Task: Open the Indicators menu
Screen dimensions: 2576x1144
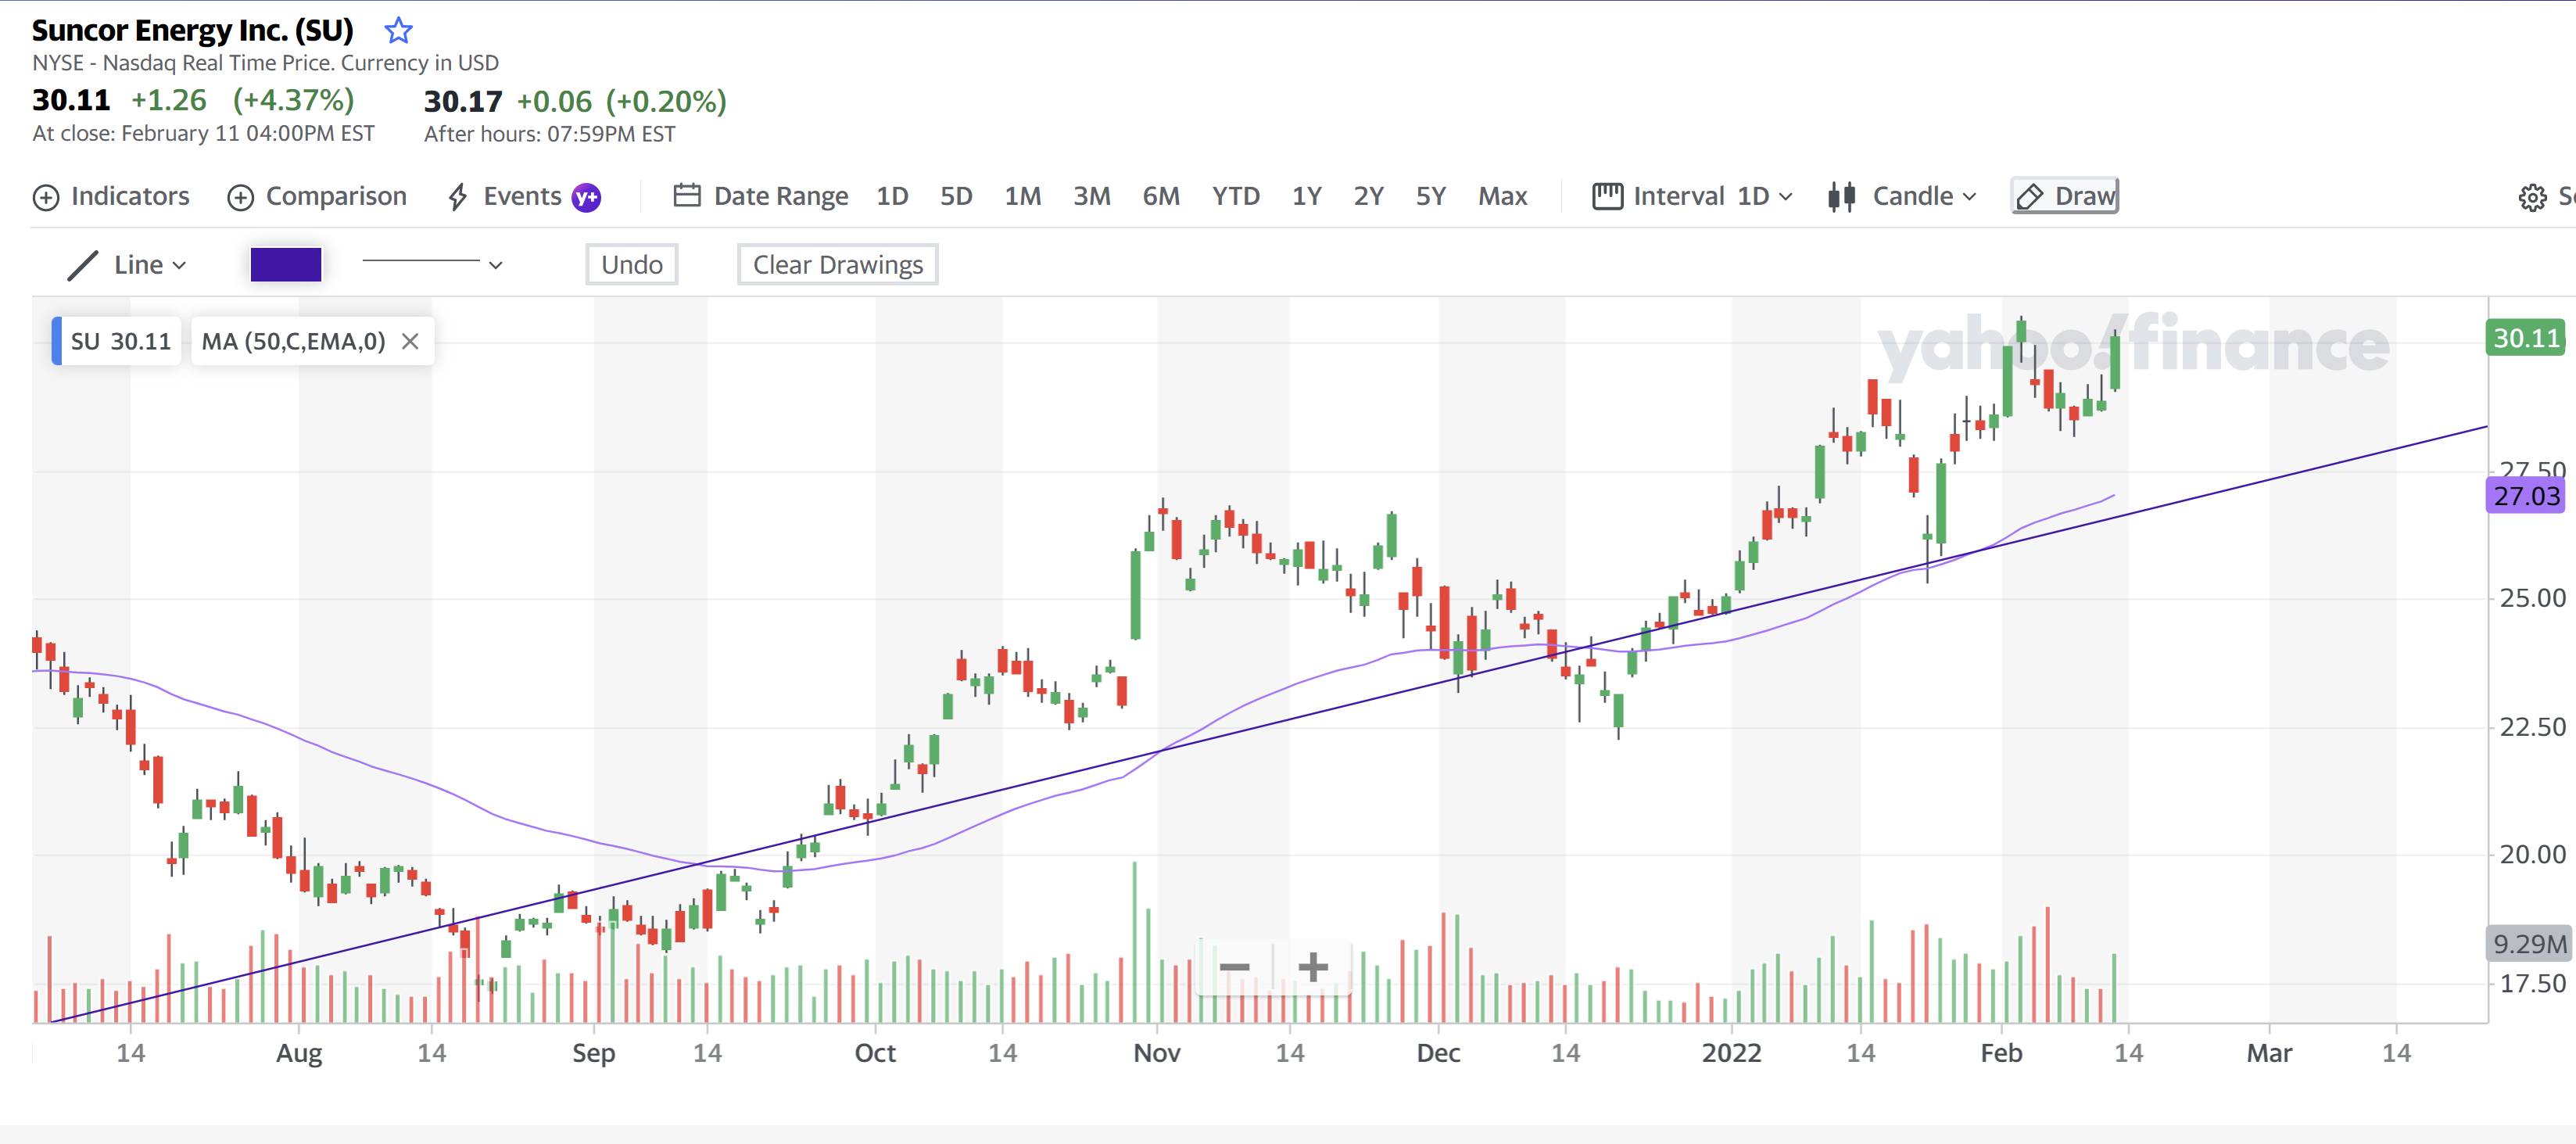Action: point(111,196)
